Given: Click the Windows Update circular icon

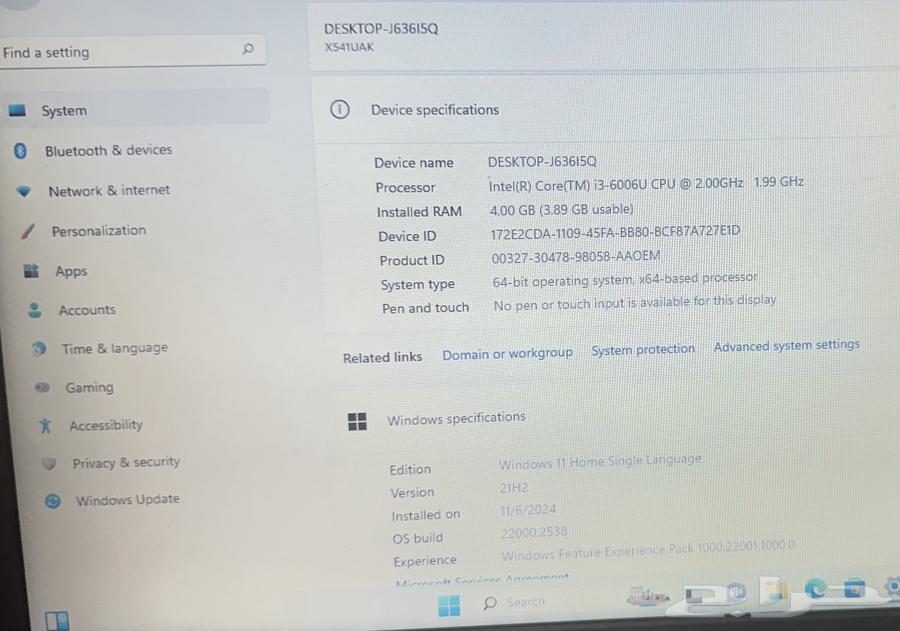Looking at the screenshot, I should click(x=53, y=501).
